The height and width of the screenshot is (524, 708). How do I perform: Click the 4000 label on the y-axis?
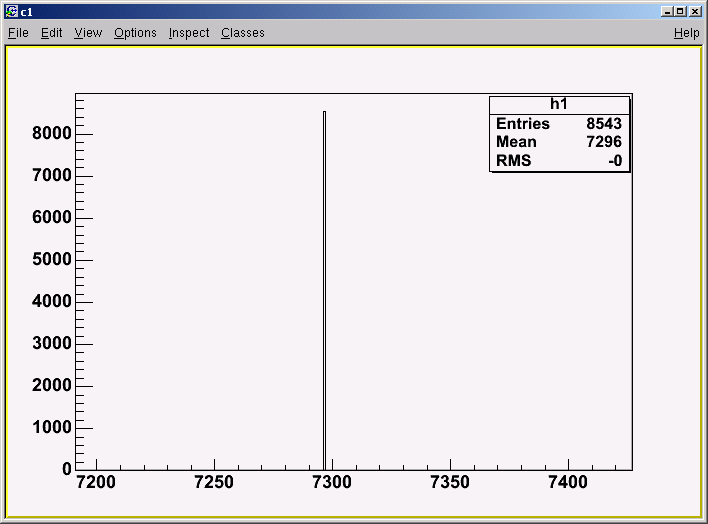[x=51, y=301]
